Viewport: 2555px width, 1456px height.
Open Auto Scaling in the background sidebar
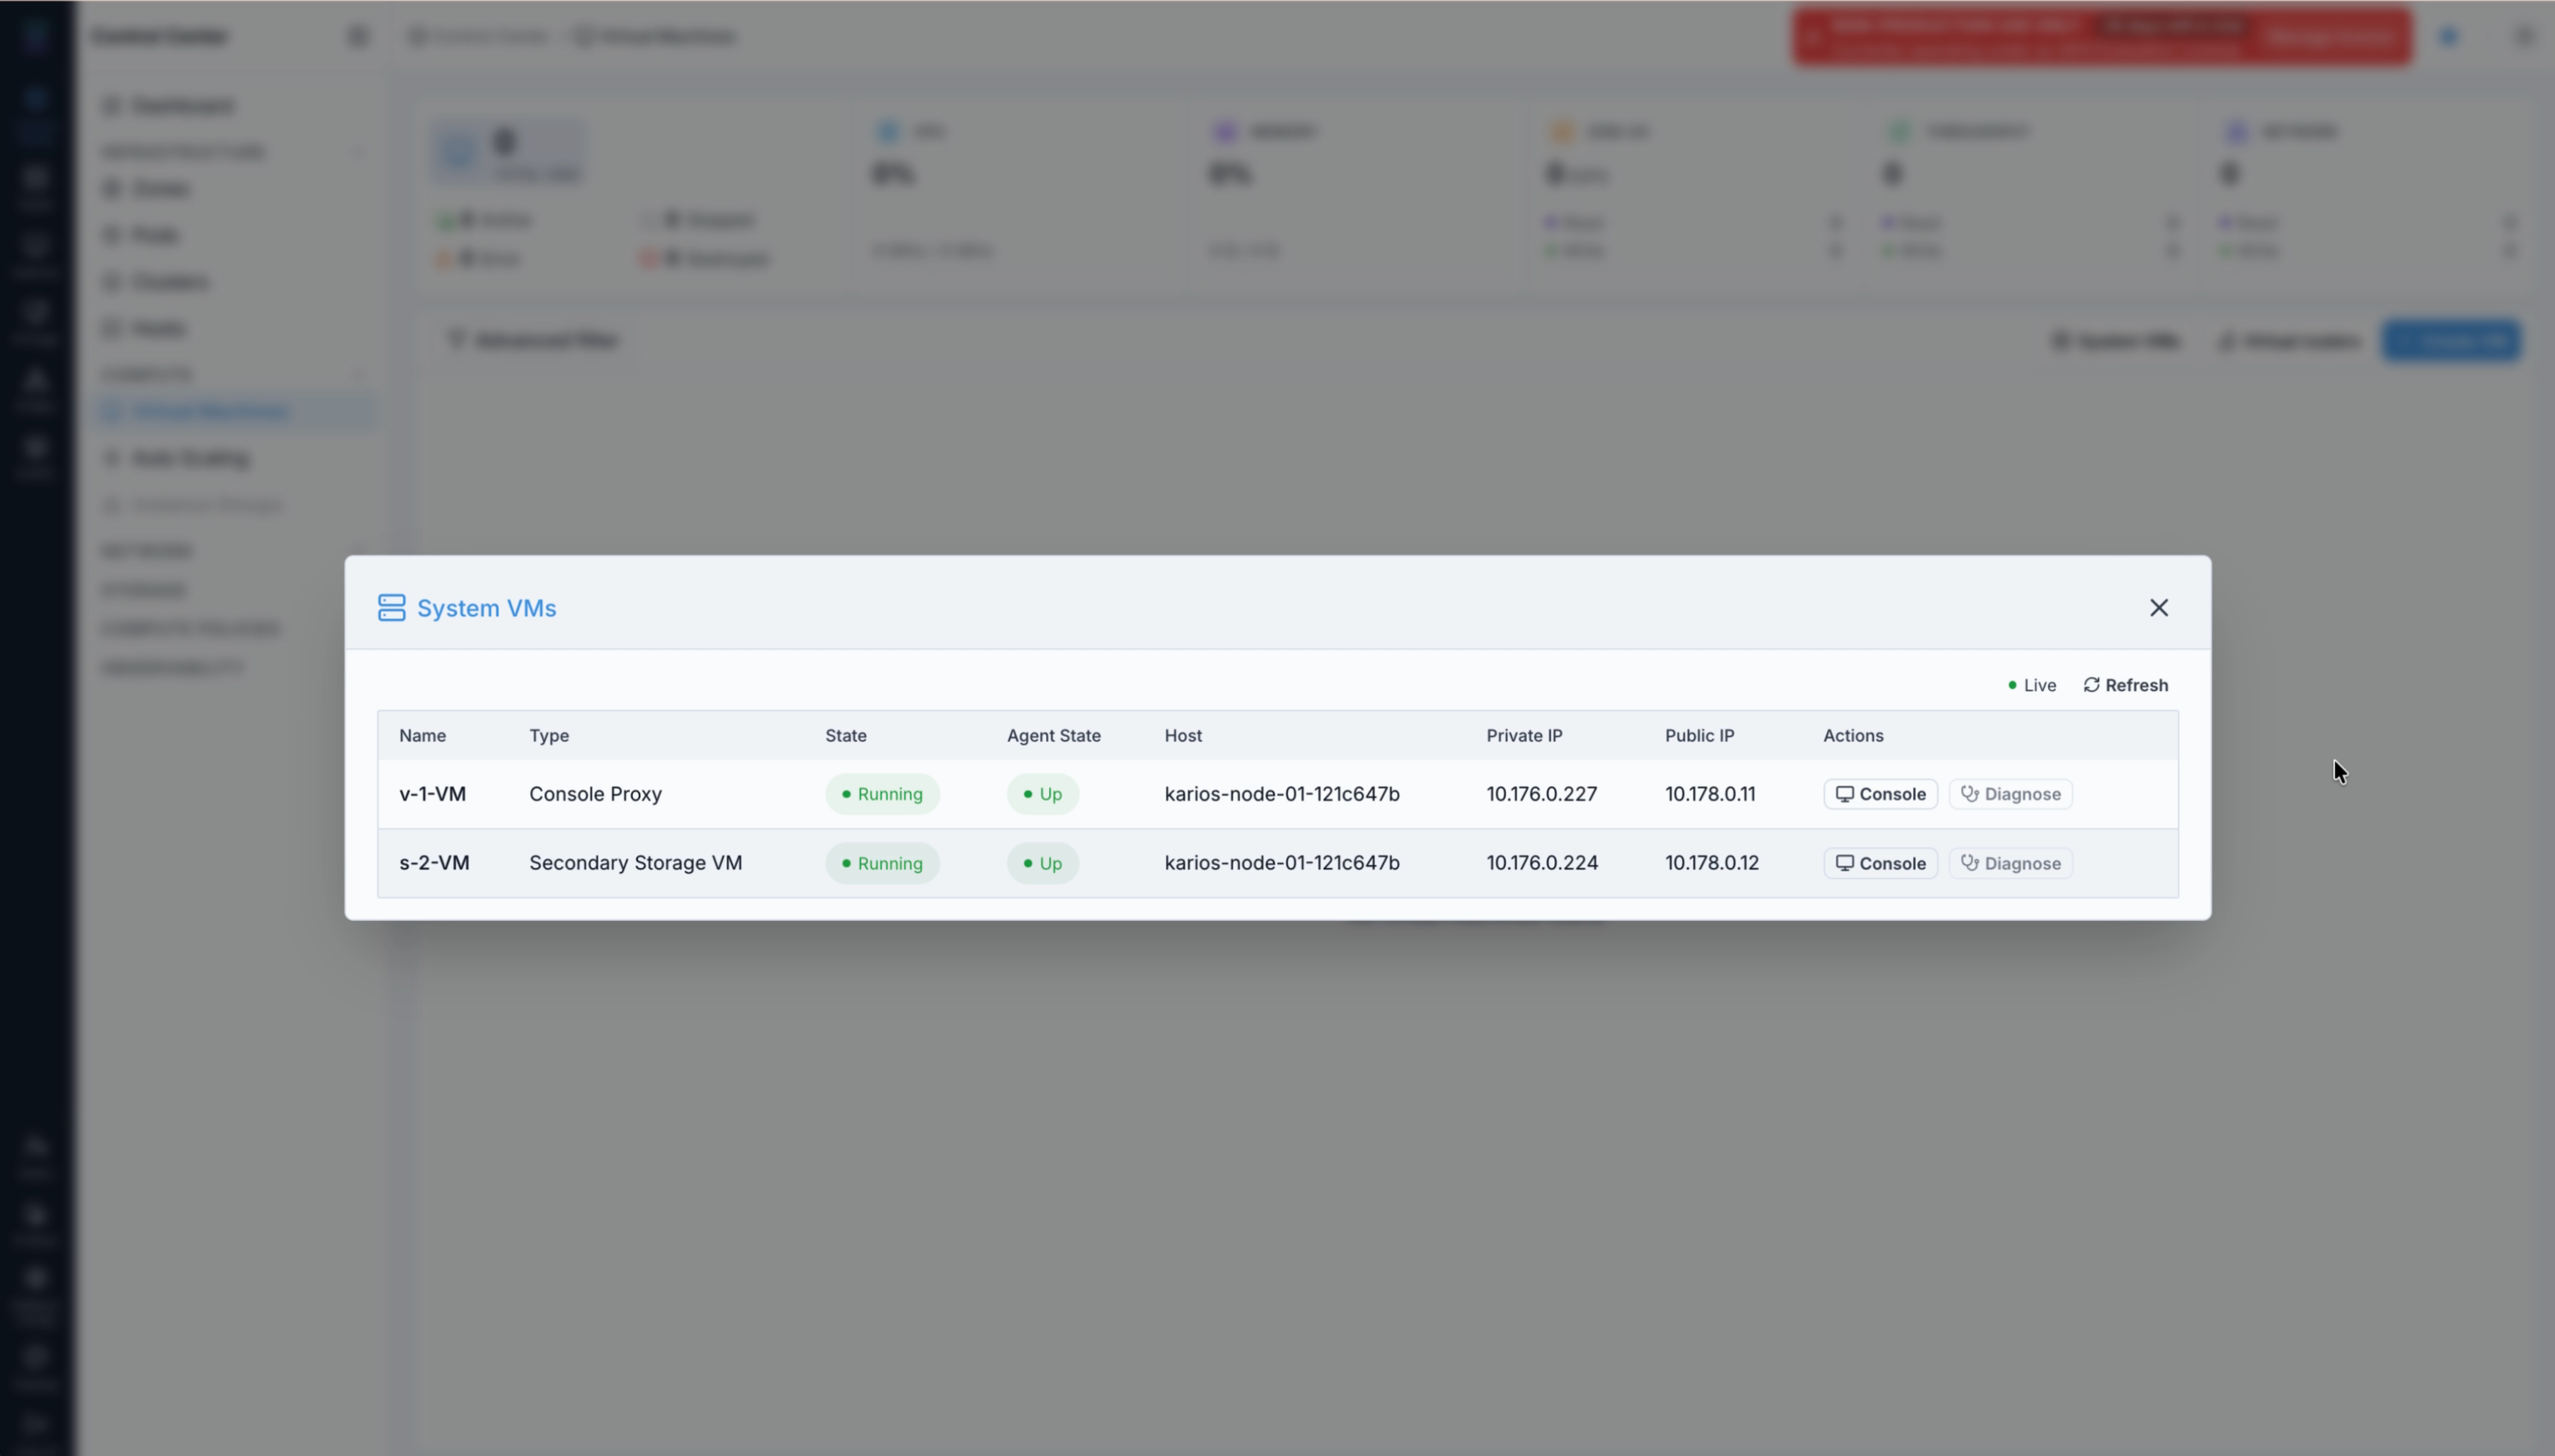190,458
